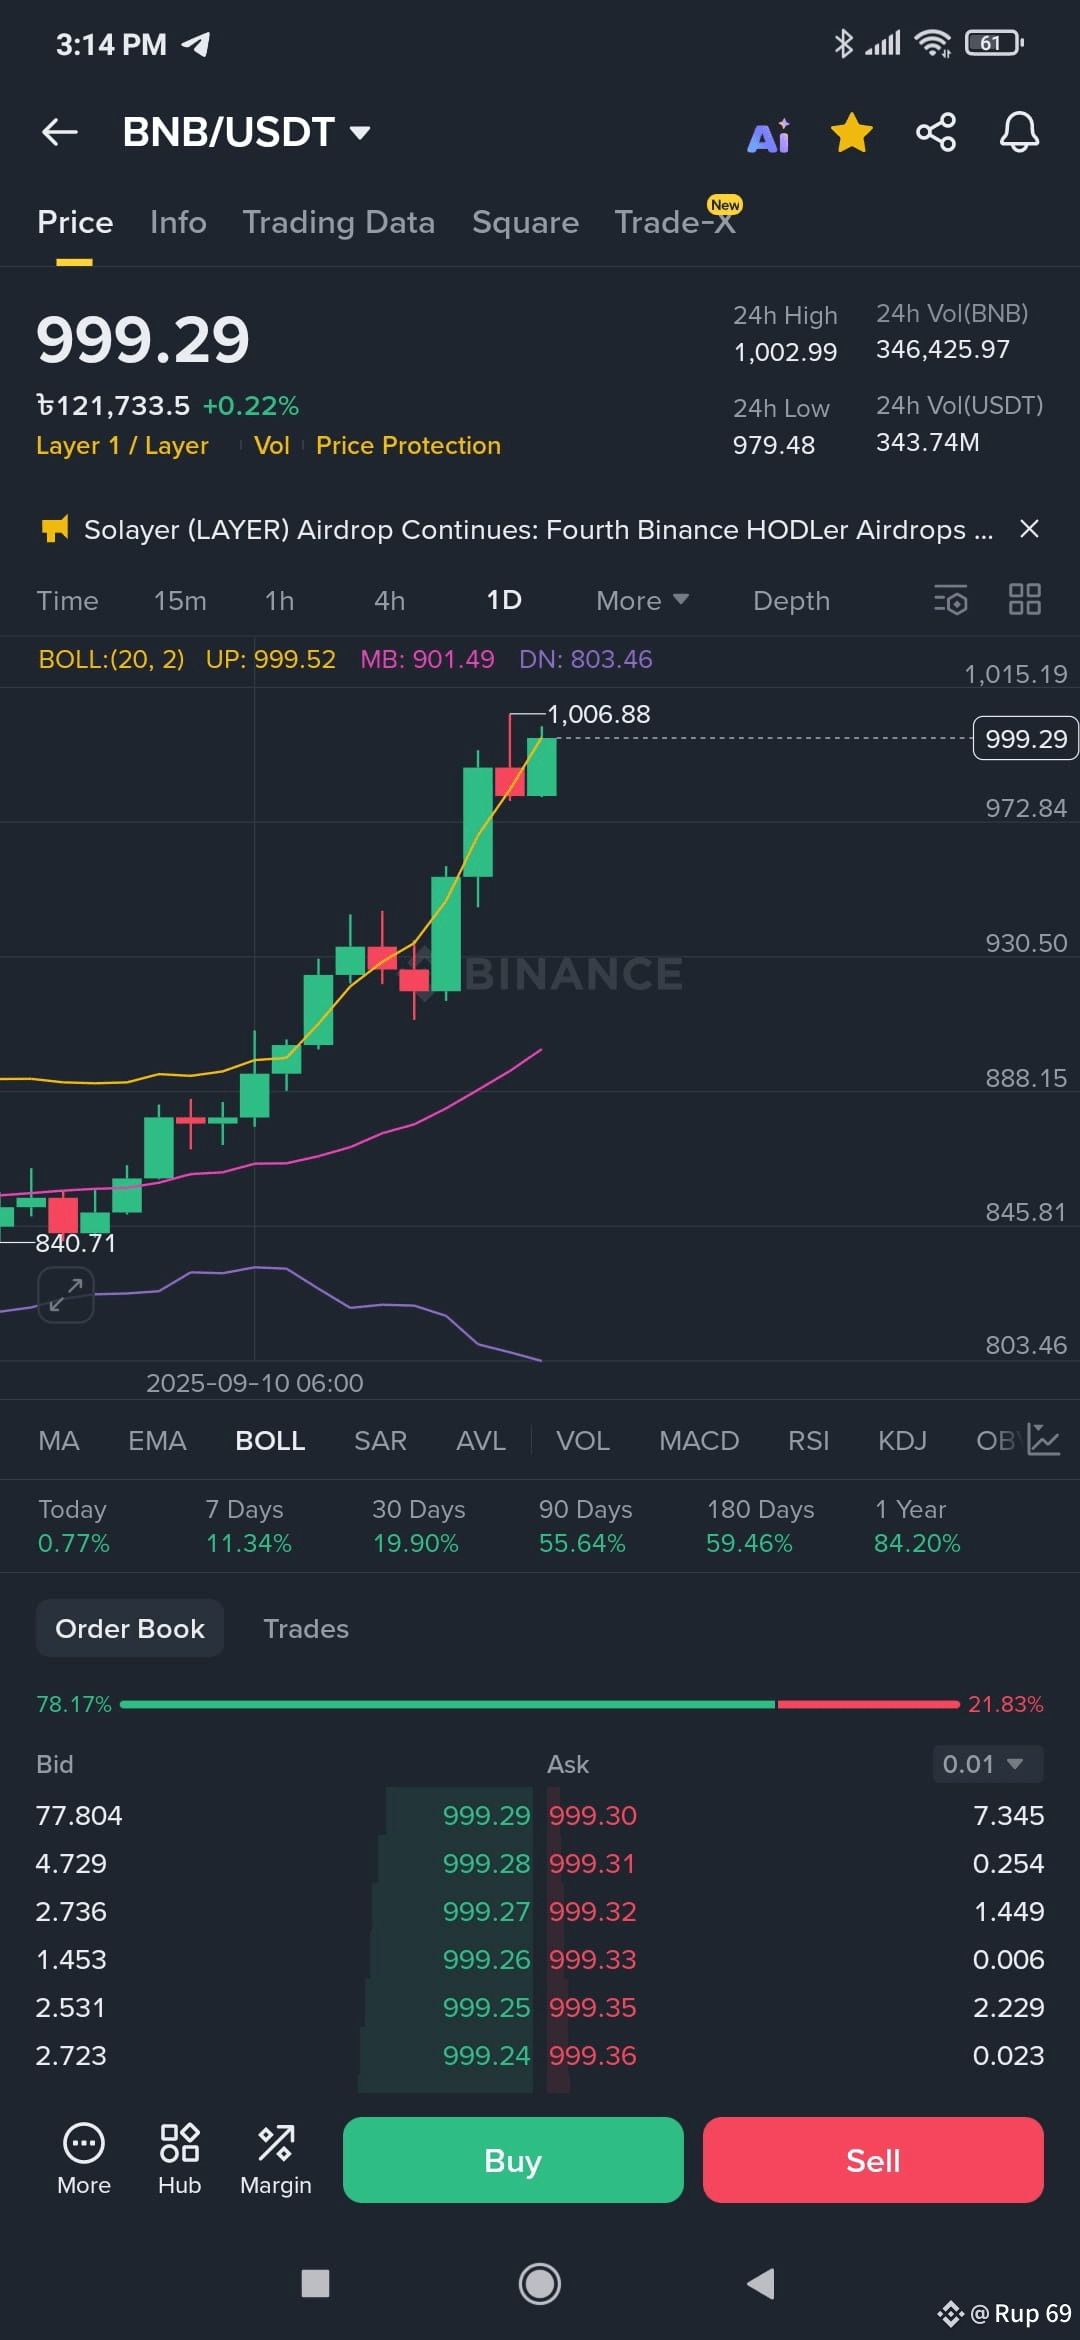Select the 4h chart interval

[x=389, y=600]
